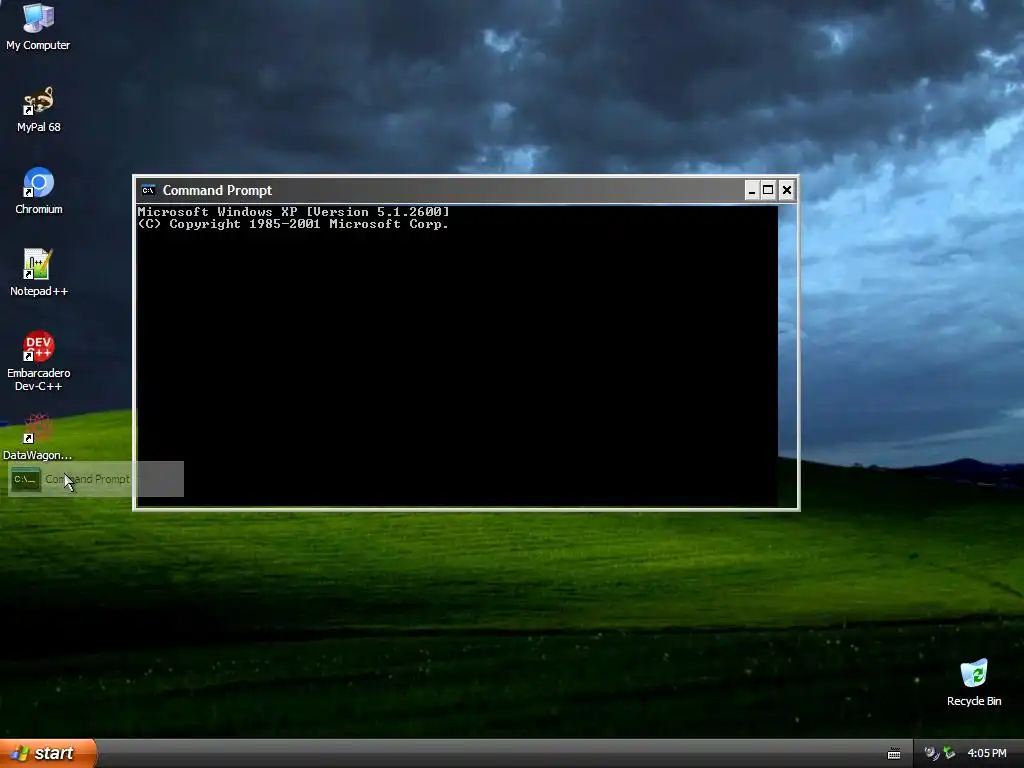Select the Chromium desktop shortcut
Image resolution: width=1024 pixels, height=768 pixels.
(39, 191)
